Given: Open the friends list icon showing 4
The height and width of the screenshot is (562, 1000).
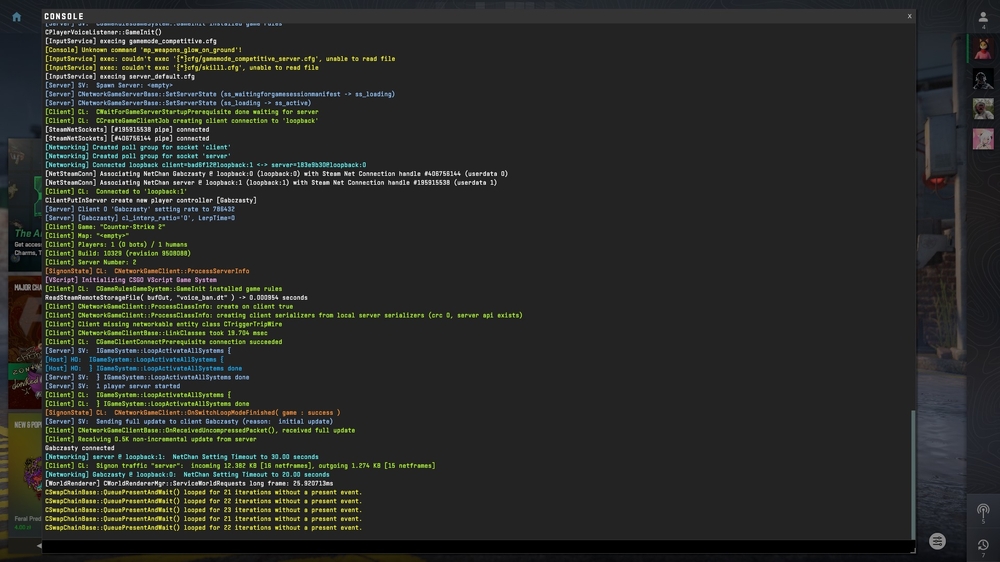Looking at the screenshot, I should point(983,20).
